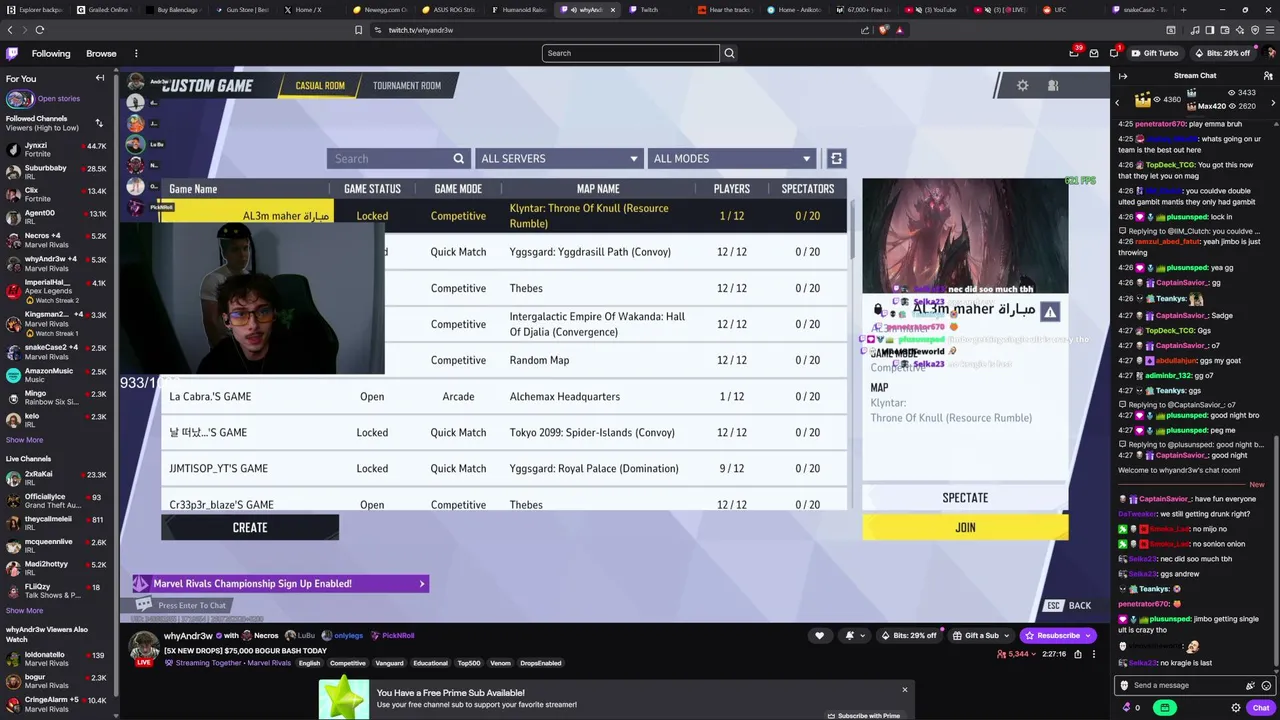Collapse the For You sidebar
Viewport: 1280px width, 720px height.
pos(100,78)
